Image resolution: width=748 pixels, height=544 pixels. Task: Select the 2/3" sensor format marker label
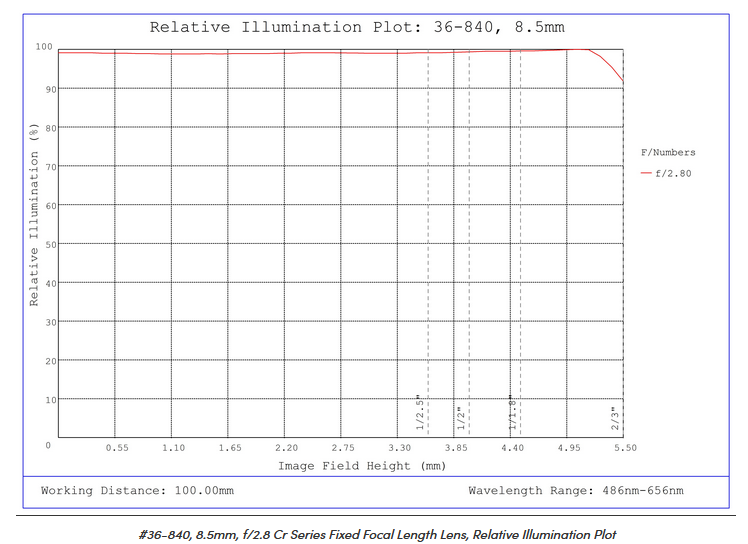[x=615, y=418]
